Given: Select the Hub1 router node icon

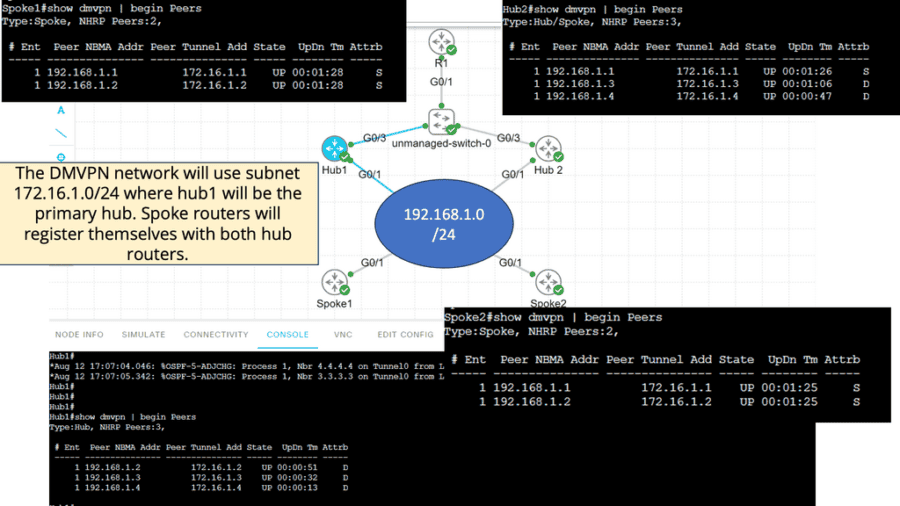Looking at the screenshot, I should click(335, 149).
